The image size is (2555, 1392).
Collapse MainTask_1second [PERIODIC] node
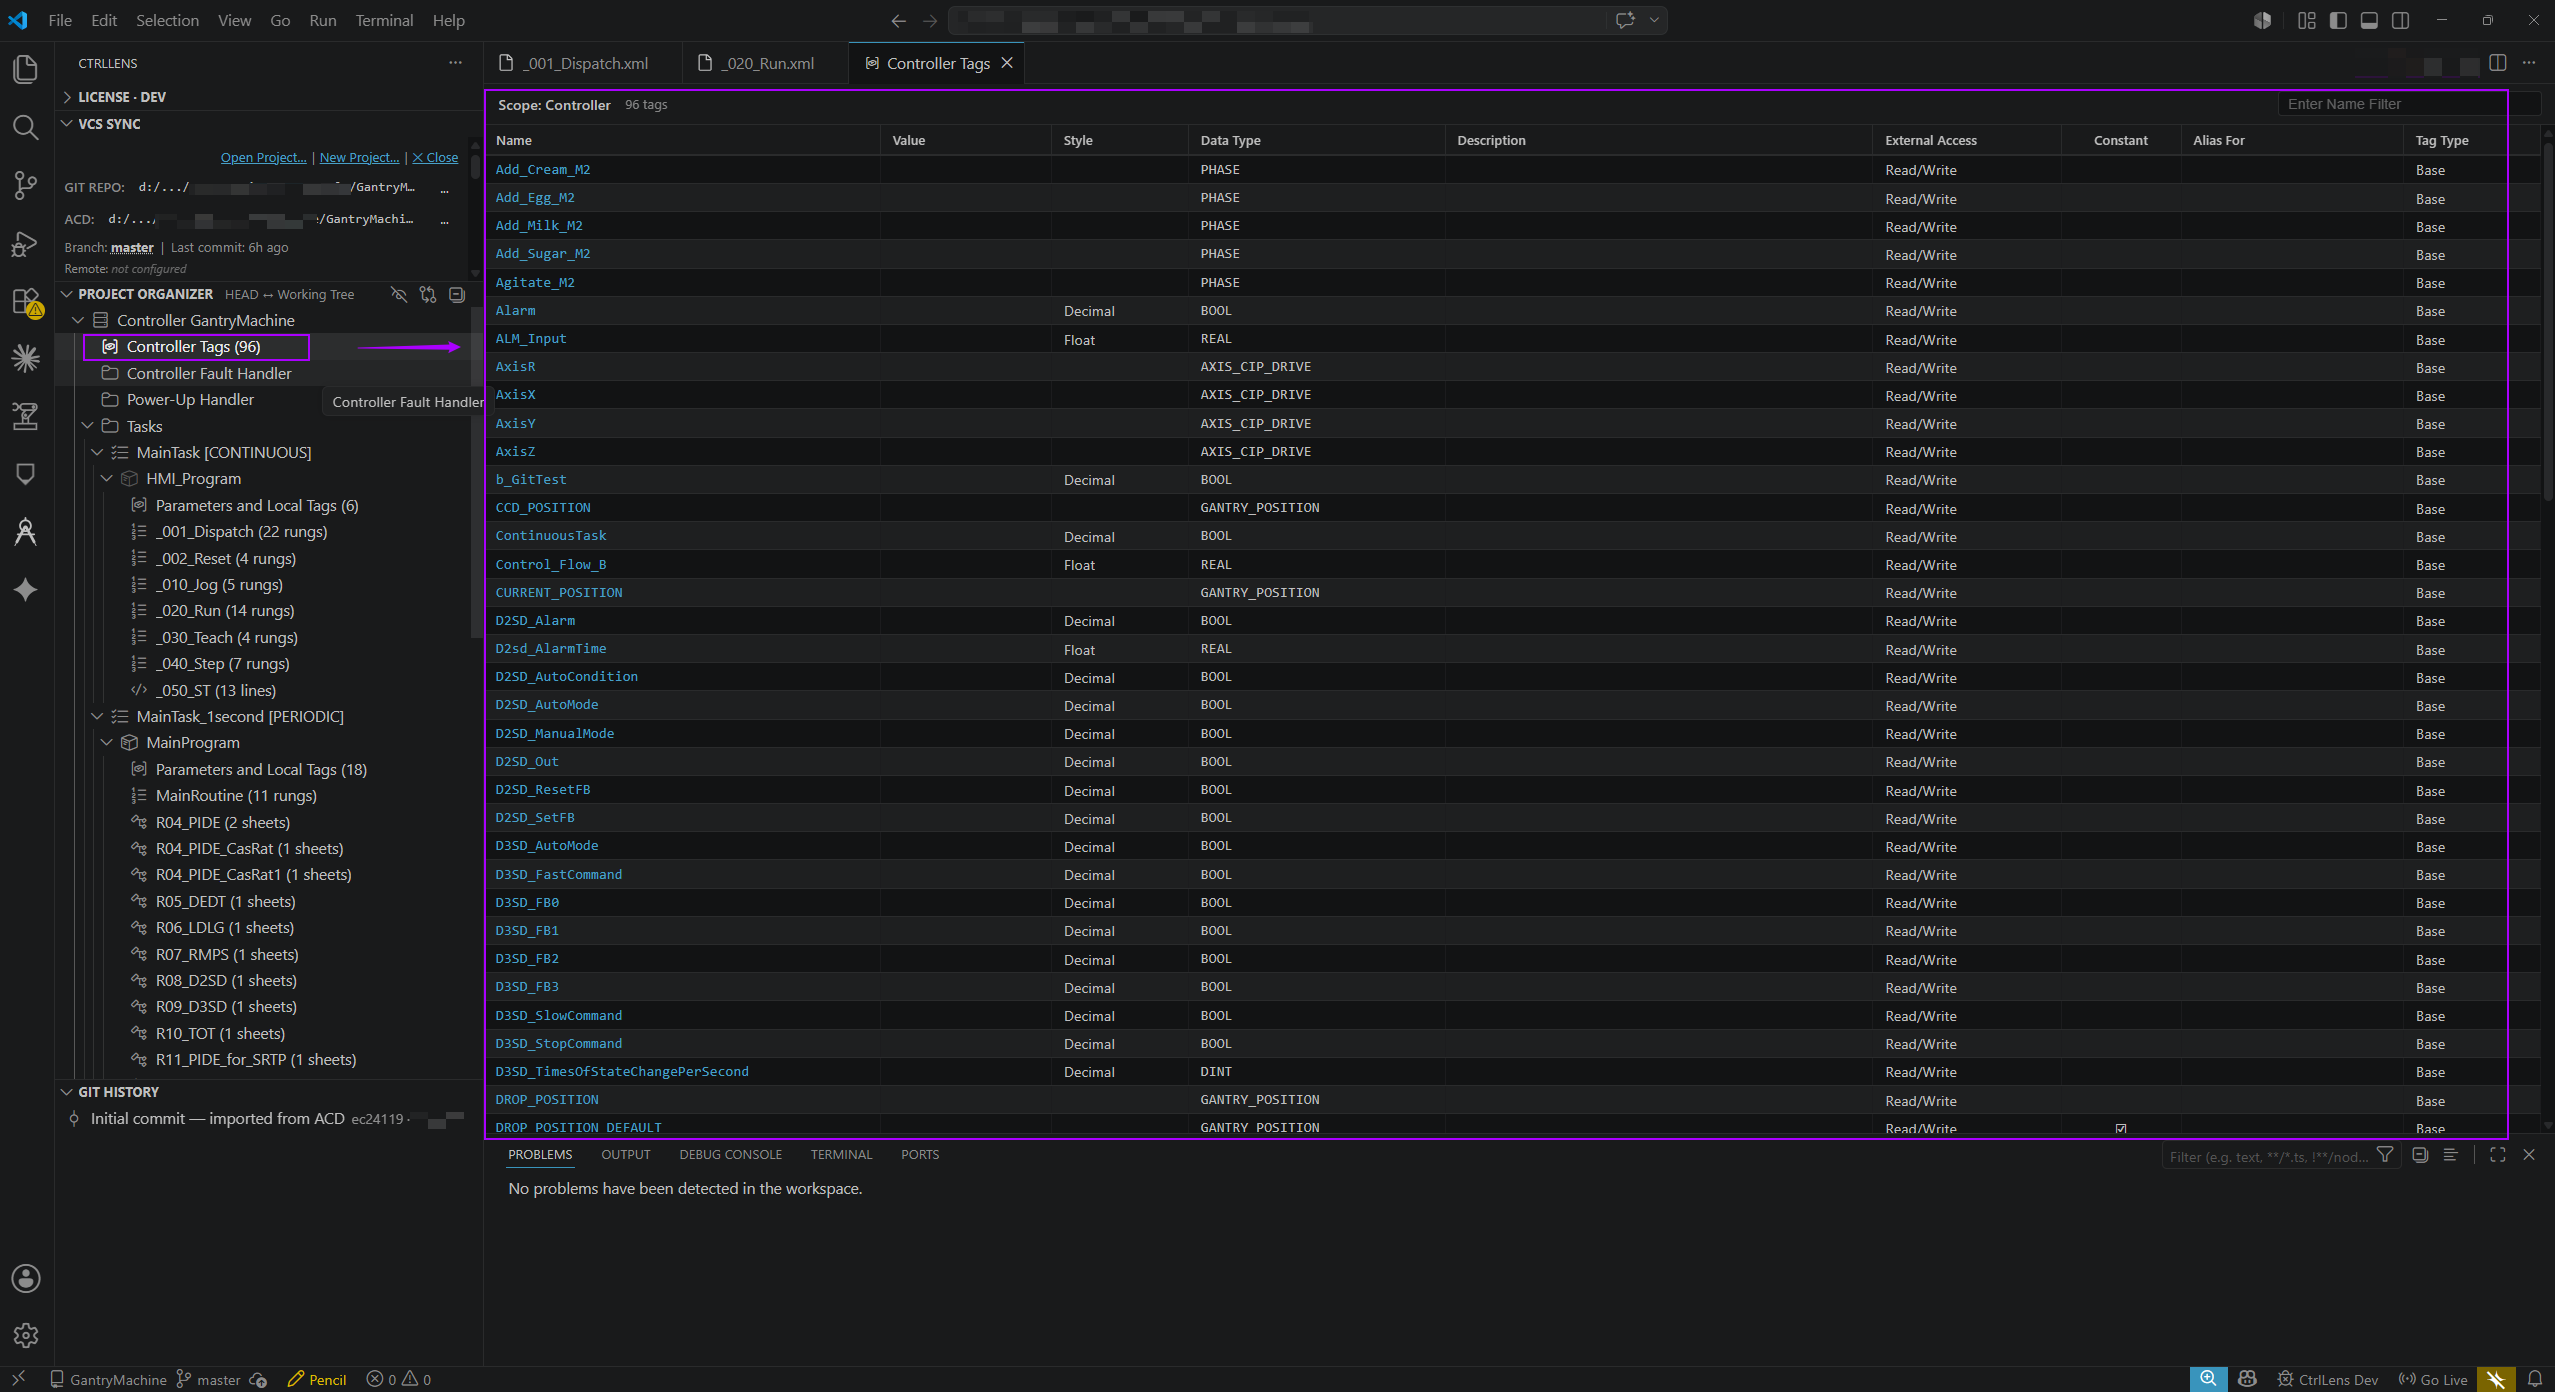97,716
